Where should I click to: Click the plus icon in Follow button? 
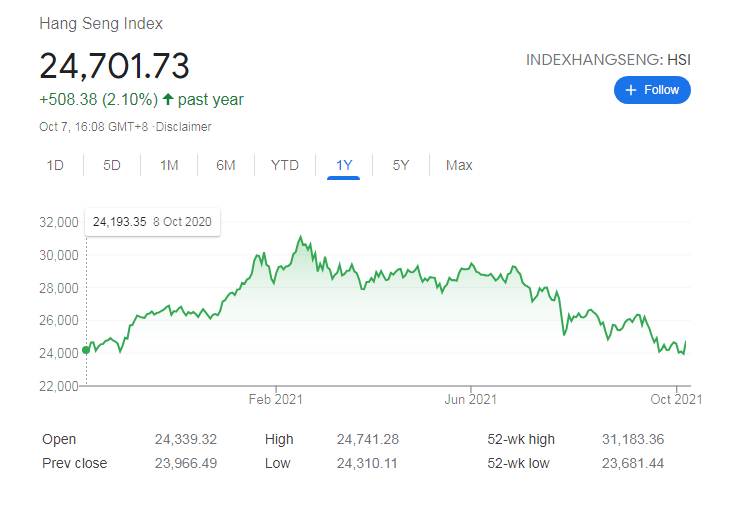pos(630,90)
